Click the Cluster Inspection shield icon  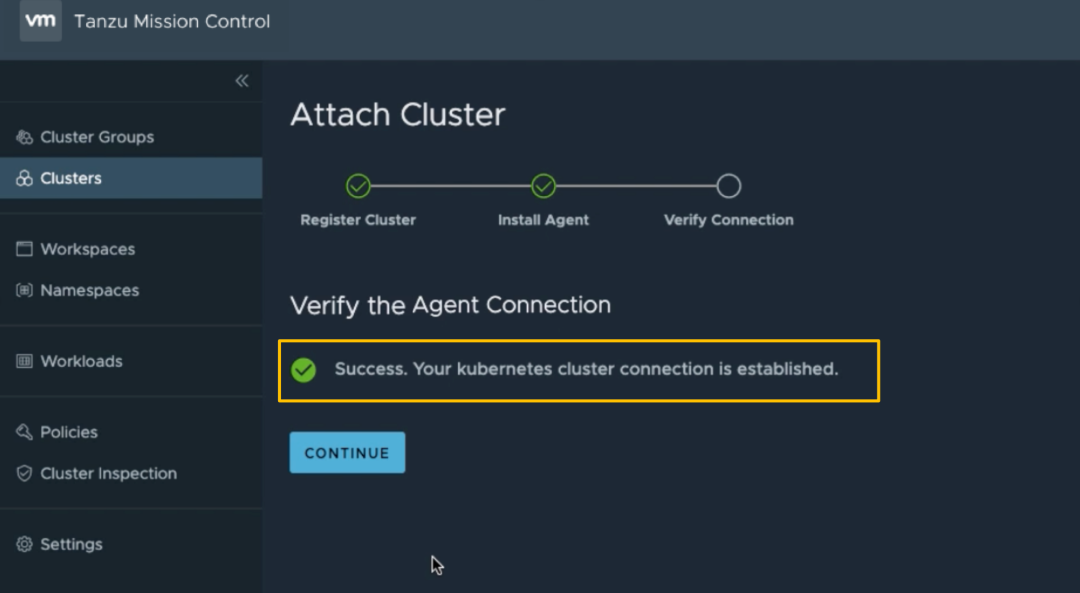[24, 473]
